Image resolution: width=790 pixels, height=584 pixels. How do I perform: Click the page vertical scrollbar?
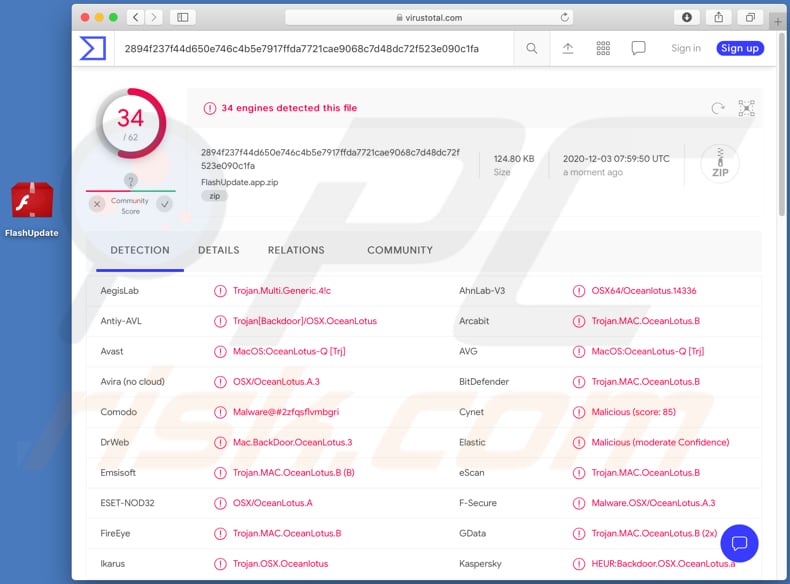click(x=781, y=126)
